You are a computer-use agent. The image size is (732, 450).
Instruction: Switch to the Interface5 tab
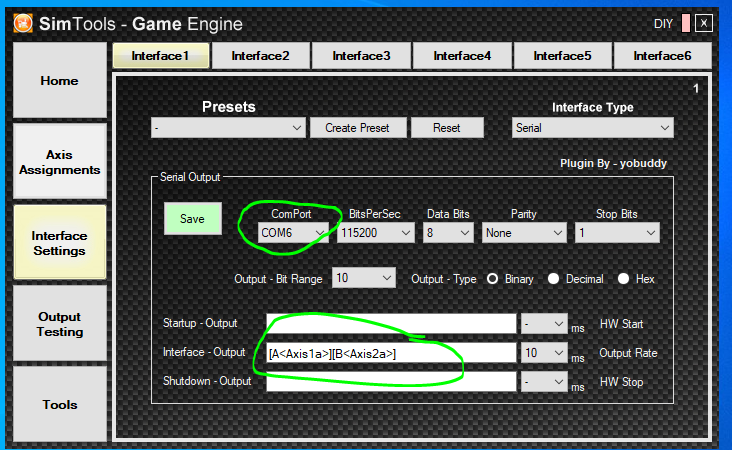tap(563, 56)
